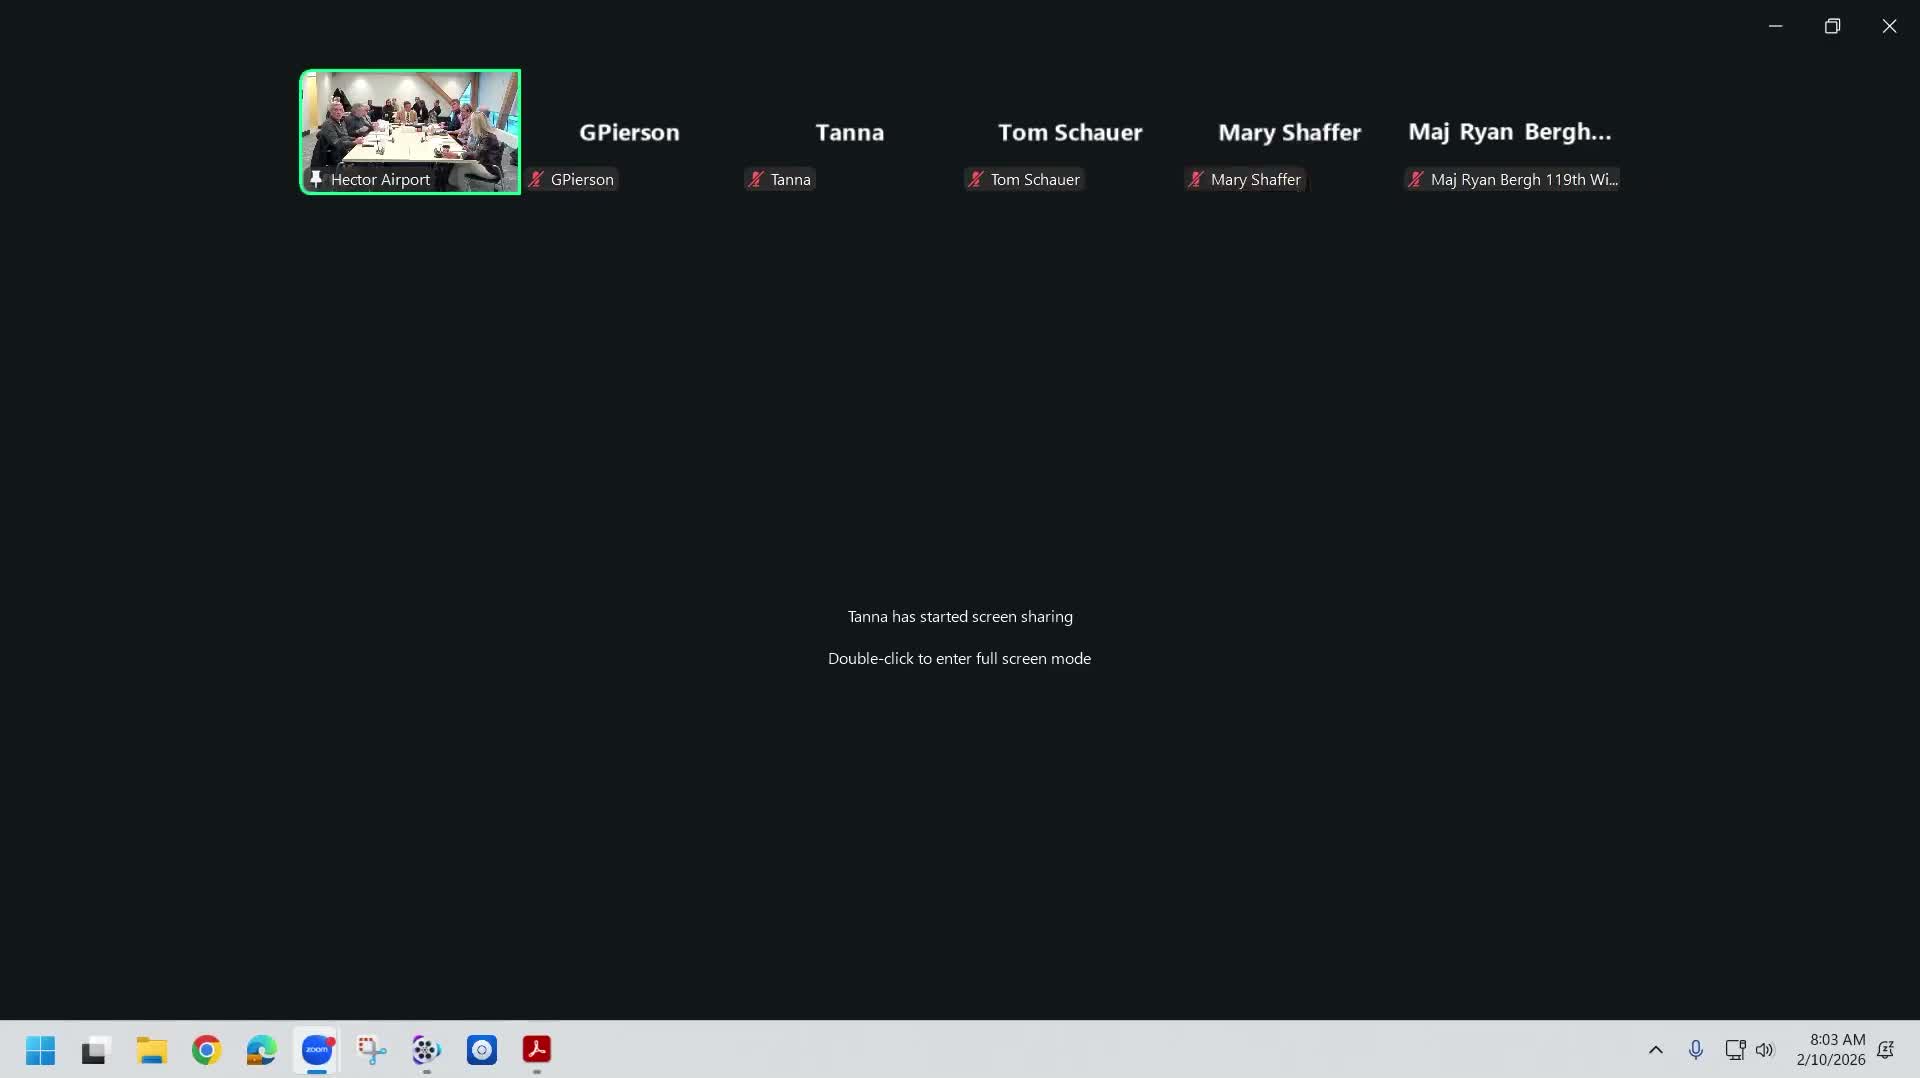The height and width of the screenshot is (1078, 1920).
Task: Launch File Explorer from the taskbar
Action: pyautogui.click(x=151, y=1050)
